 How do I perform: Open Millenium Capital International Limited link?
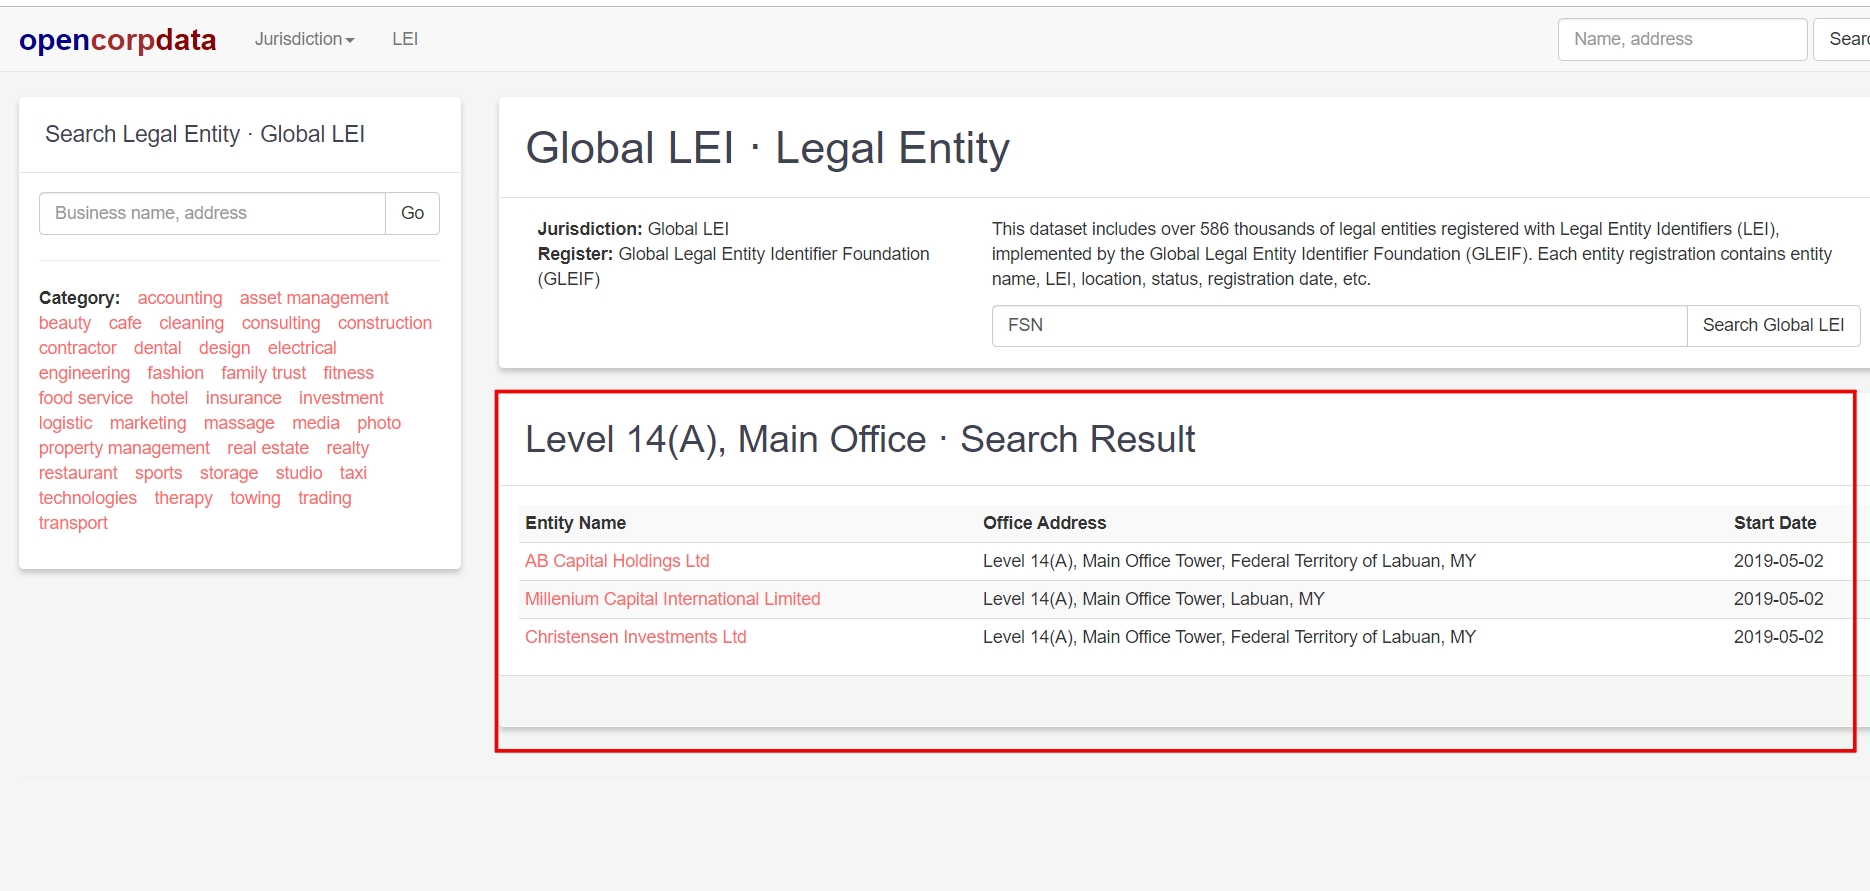coord(672,599)
